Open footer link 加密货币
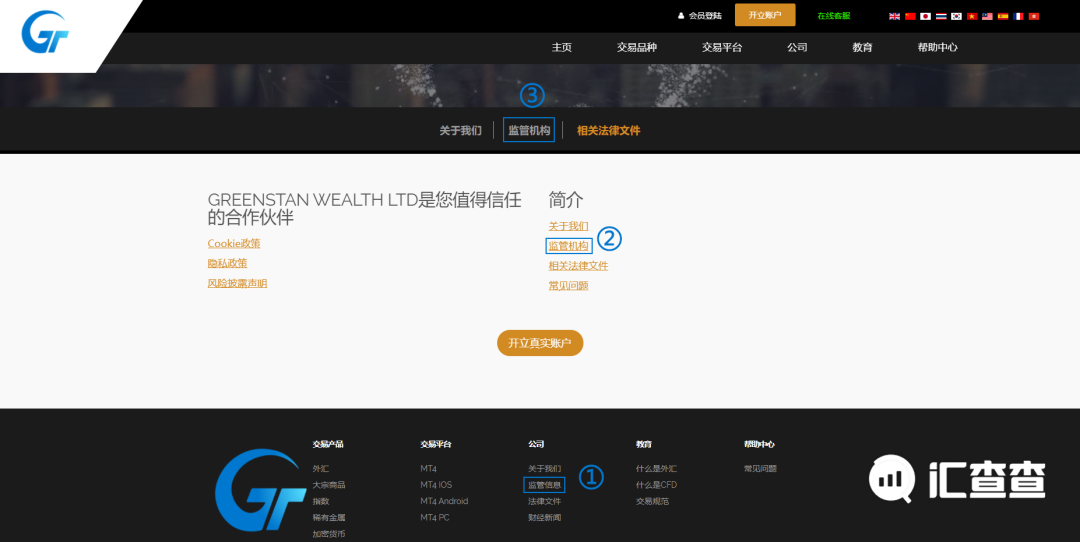This screenshot has height=542, width=1080. [329, 534]
